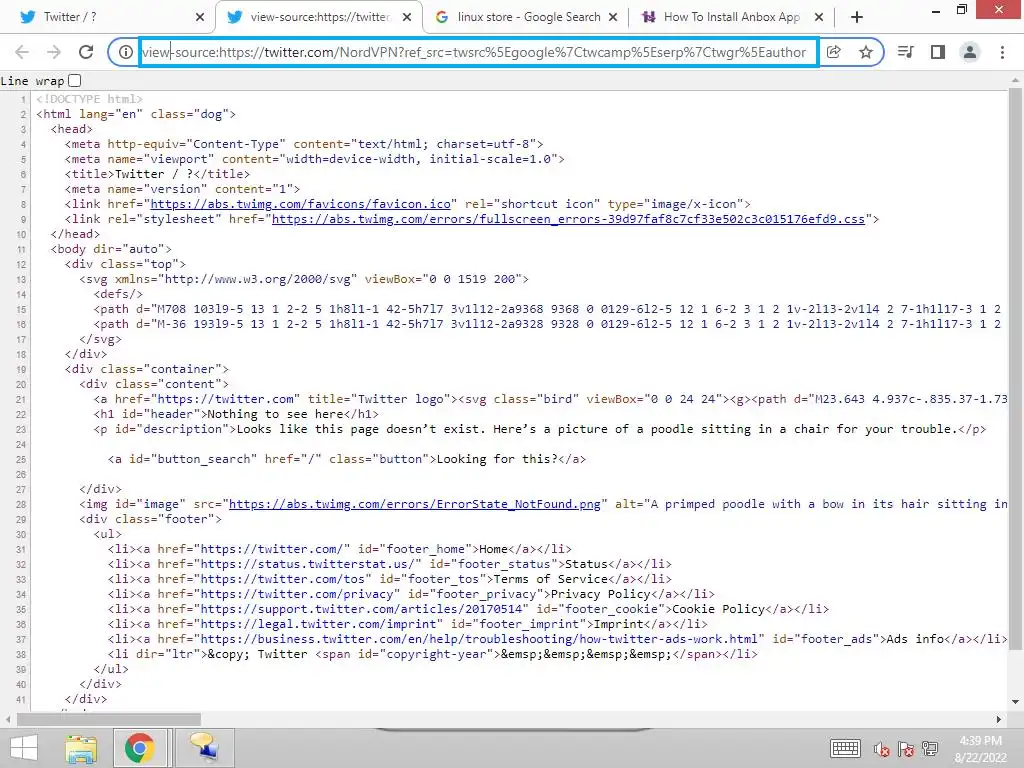Viewport: 1024px width, 768px height.
Task: Click the vertical scrollbar thumb
Action: 1015,369
